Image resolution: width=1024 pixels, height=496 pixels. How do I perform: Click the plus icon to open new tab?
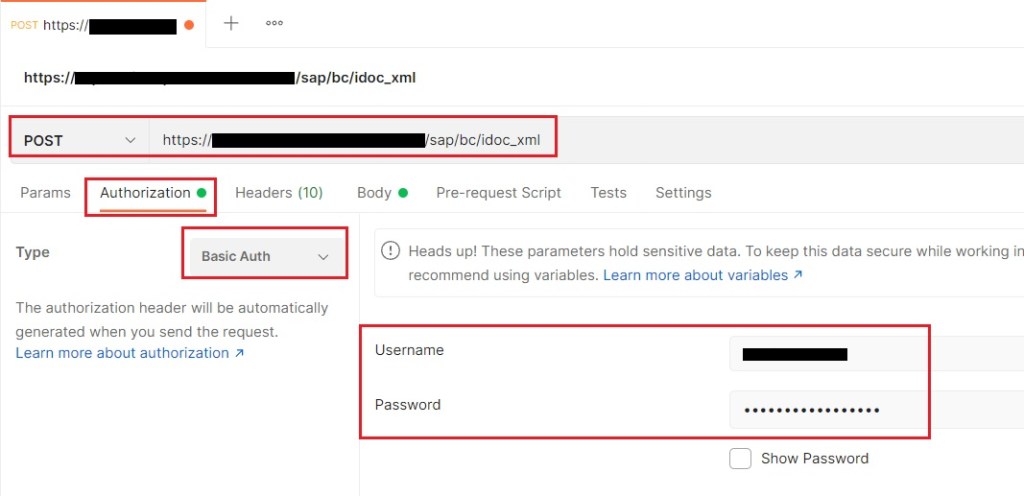coord(231,23)
